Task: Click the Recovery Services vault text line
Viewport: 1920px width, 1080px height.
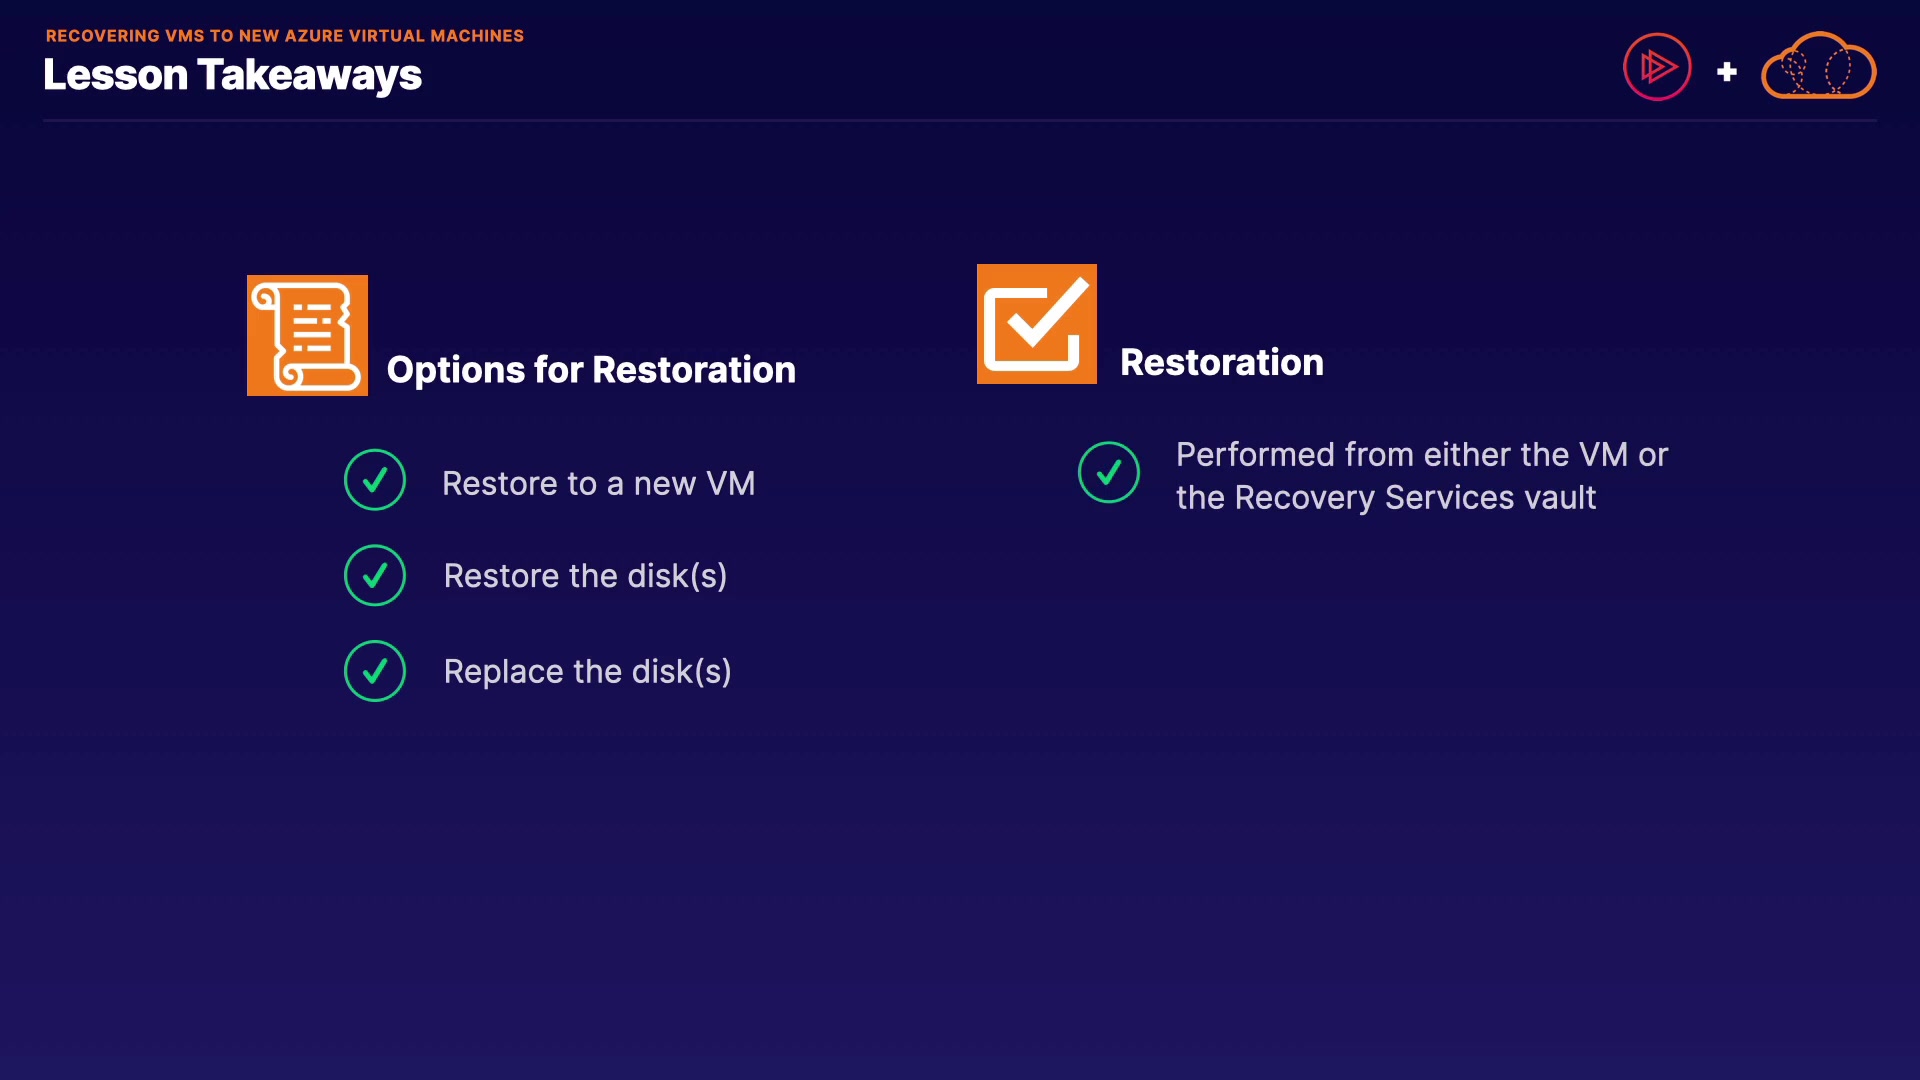Action: pos(1385,498)
